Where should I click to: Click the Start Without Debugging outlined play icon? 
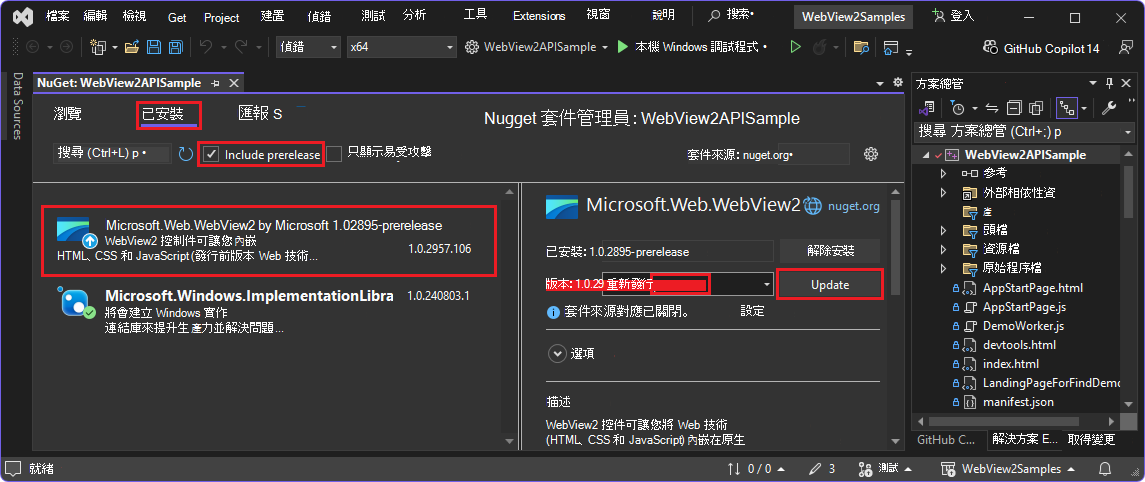pyautogui.click(x=795, y=47)
